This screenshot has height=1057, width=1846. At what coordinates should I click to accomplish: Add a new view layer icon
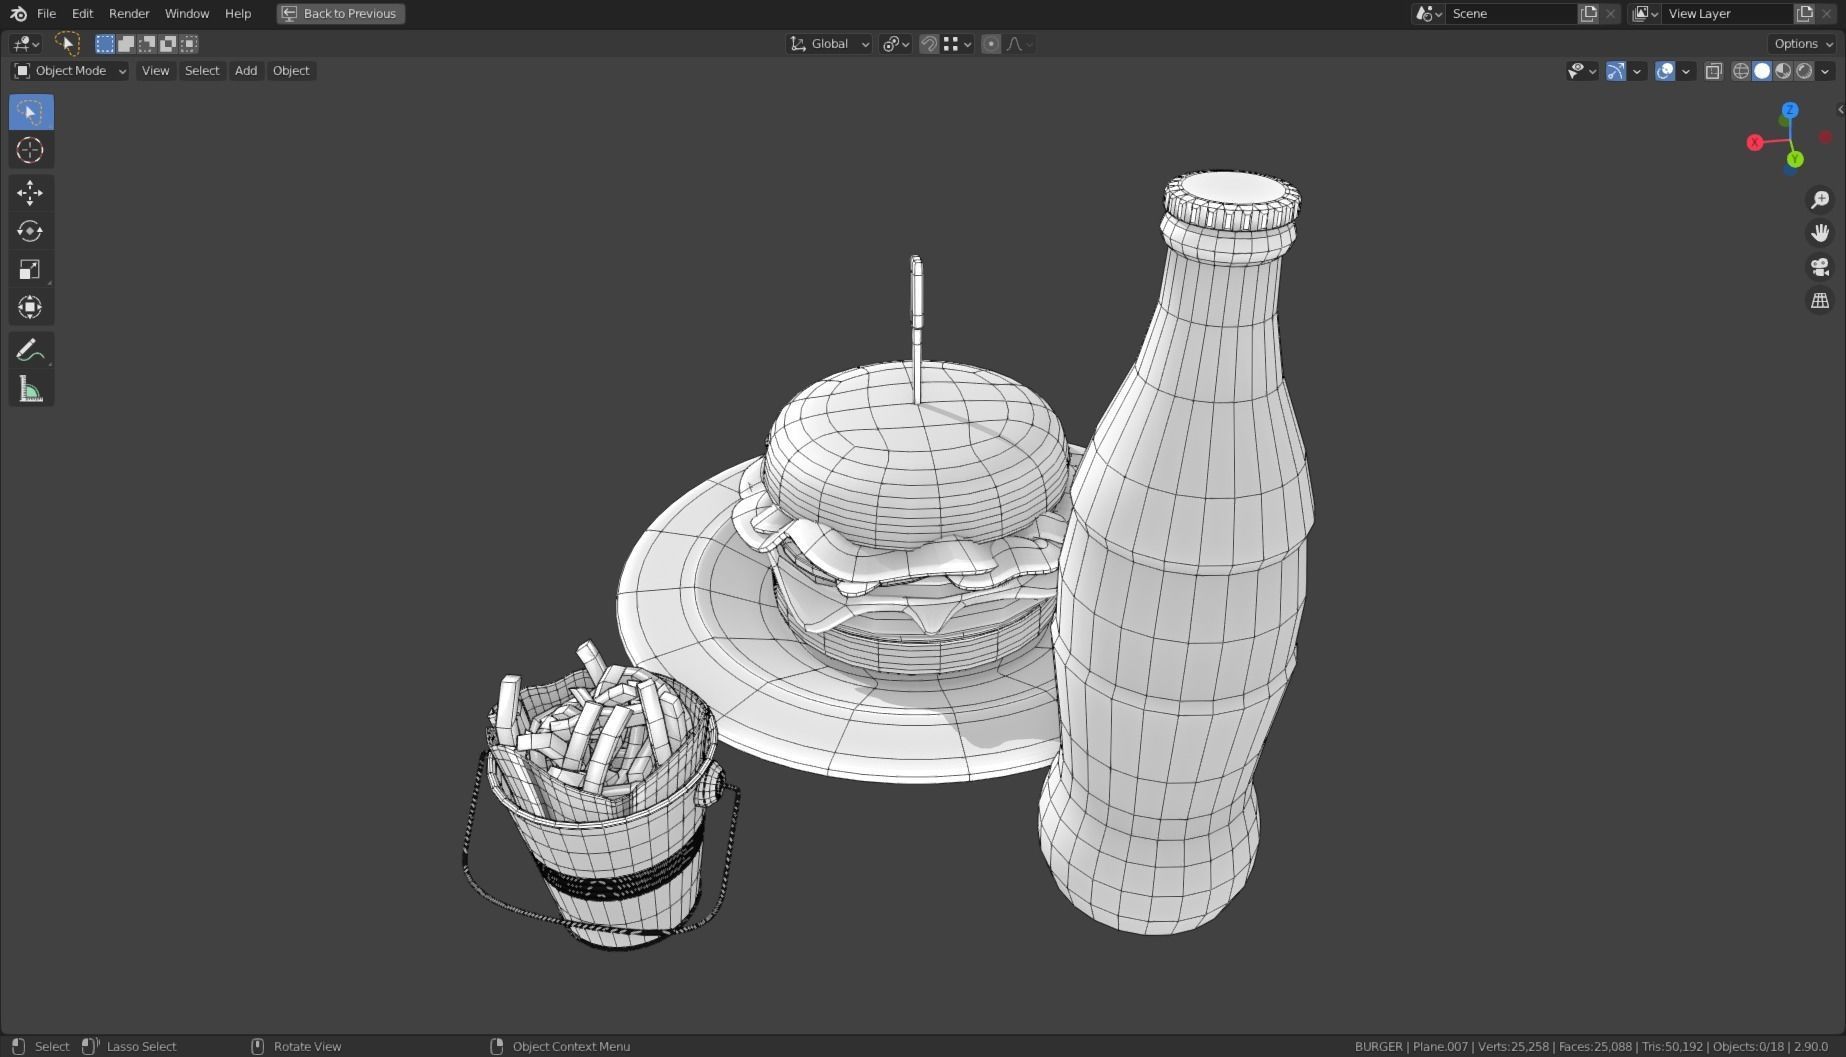click(x=1805, y=13)
